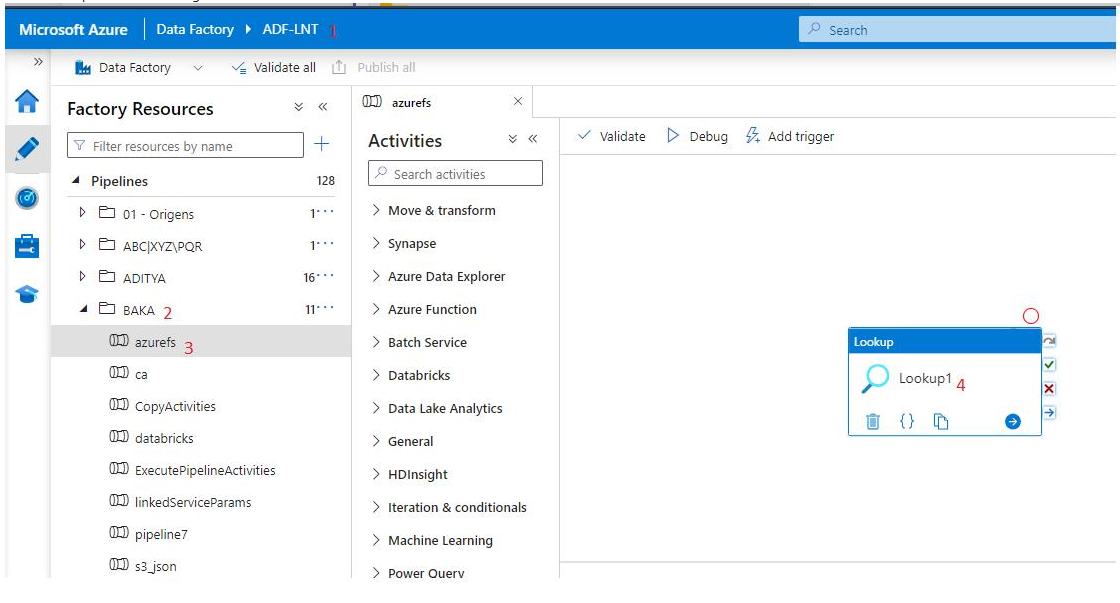Click the Data Factory icon in toolbar

point(83,68)
